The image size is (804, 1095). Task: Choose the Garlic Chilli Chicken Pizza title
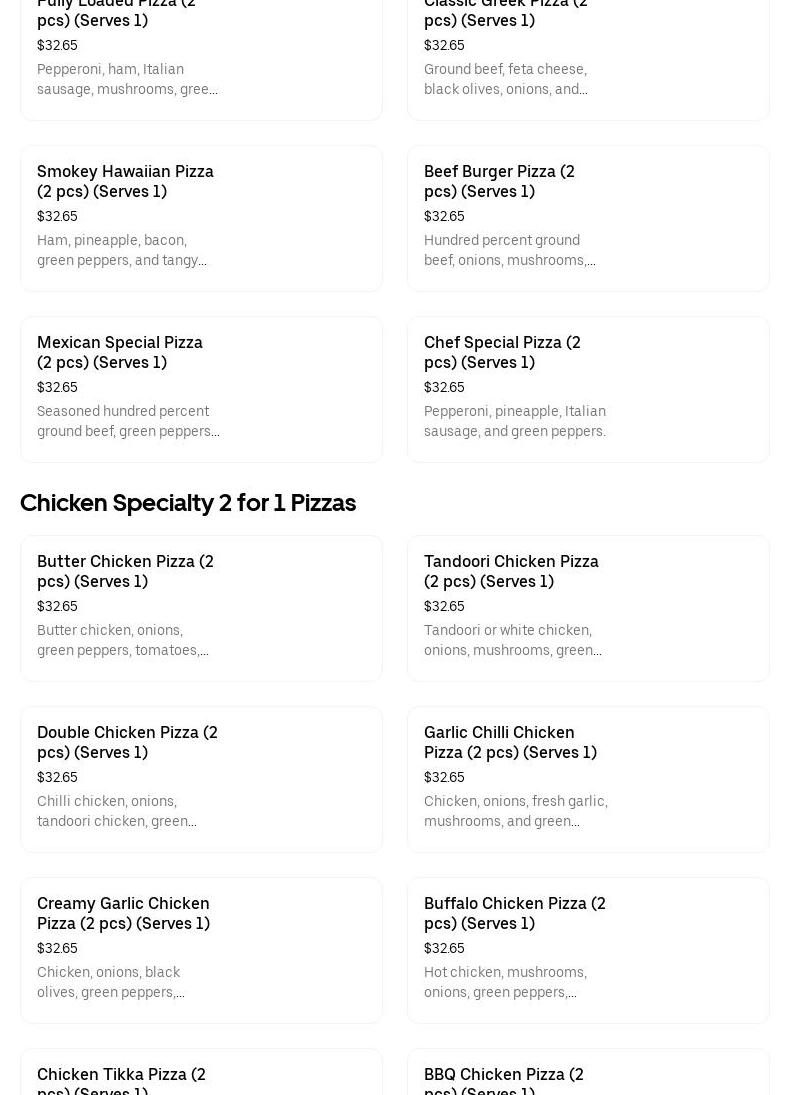coord(510,742)
